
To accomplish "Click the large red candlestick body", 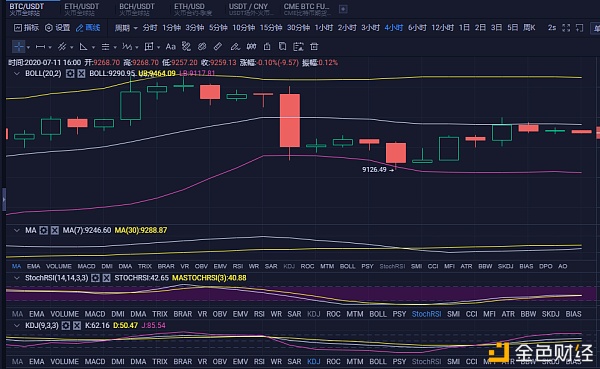I will pos(290,121).
